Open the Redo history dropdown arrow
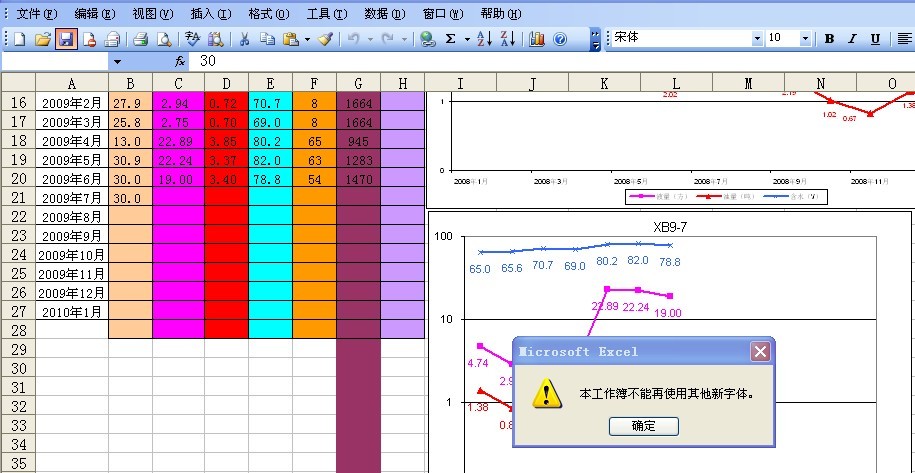This screenshot has height=473, width=915. click(404, 40)
